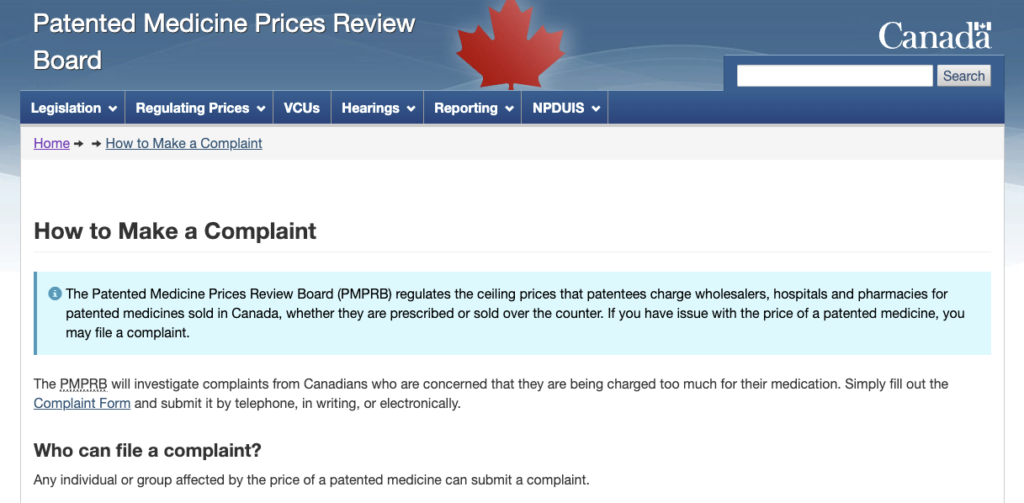Open the Complaint Form link
Viewport: 1024px width, 503px height.
[x=82, y=403]
